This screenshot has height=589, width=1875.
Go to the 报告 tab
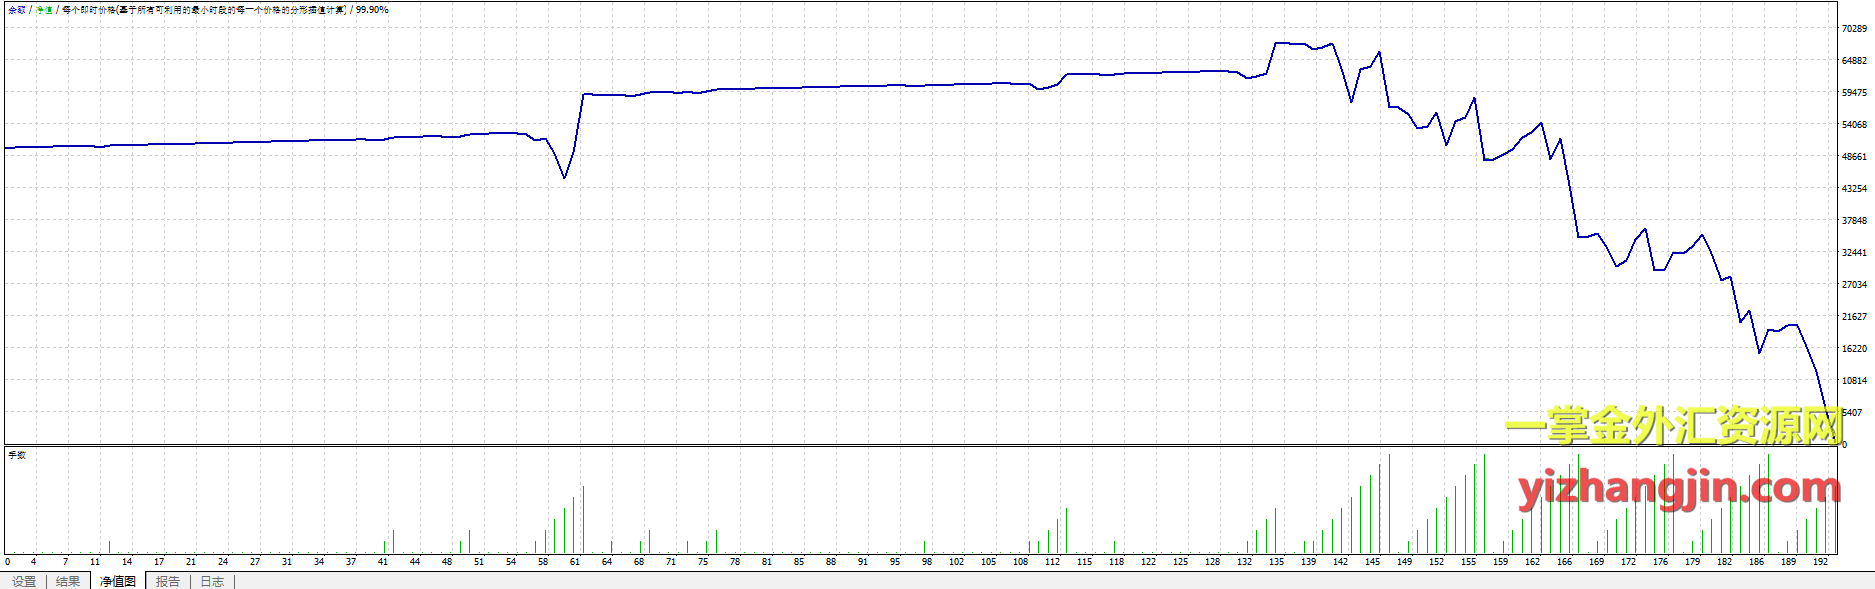point(168,581)
